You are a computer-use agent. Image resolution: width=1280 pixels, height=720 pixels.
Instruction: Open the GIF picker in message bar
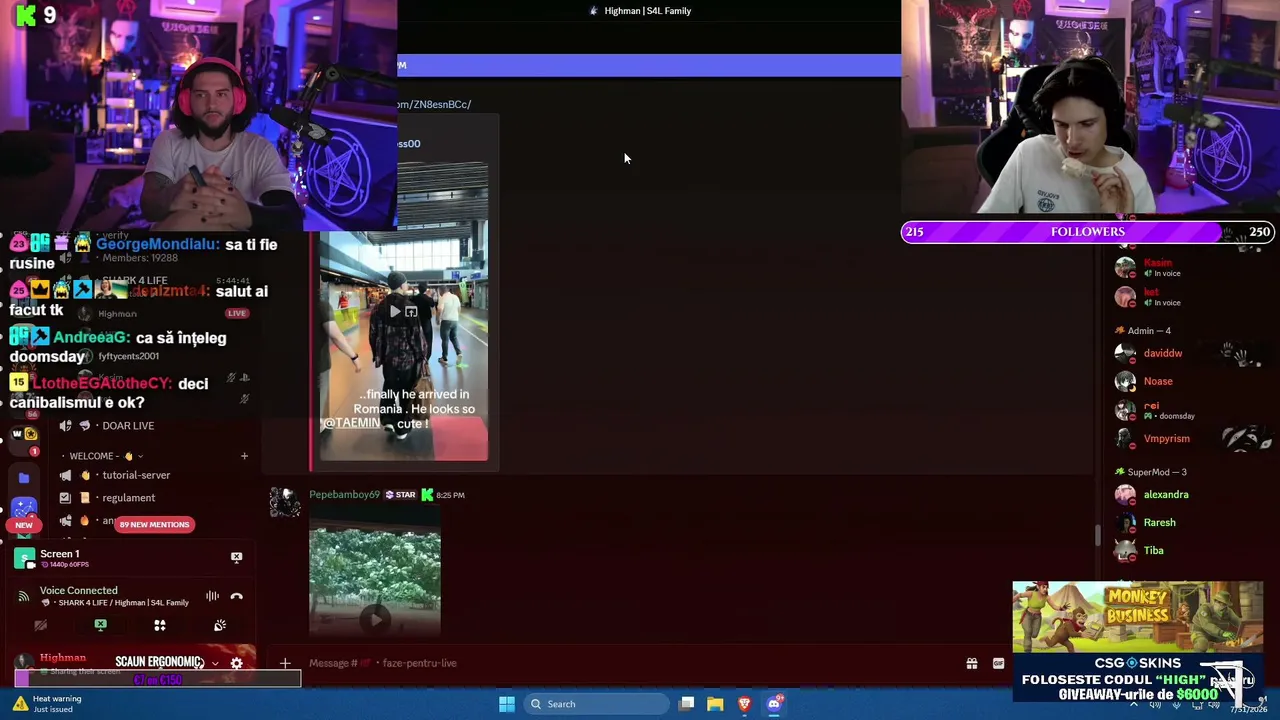coord(998,663)
